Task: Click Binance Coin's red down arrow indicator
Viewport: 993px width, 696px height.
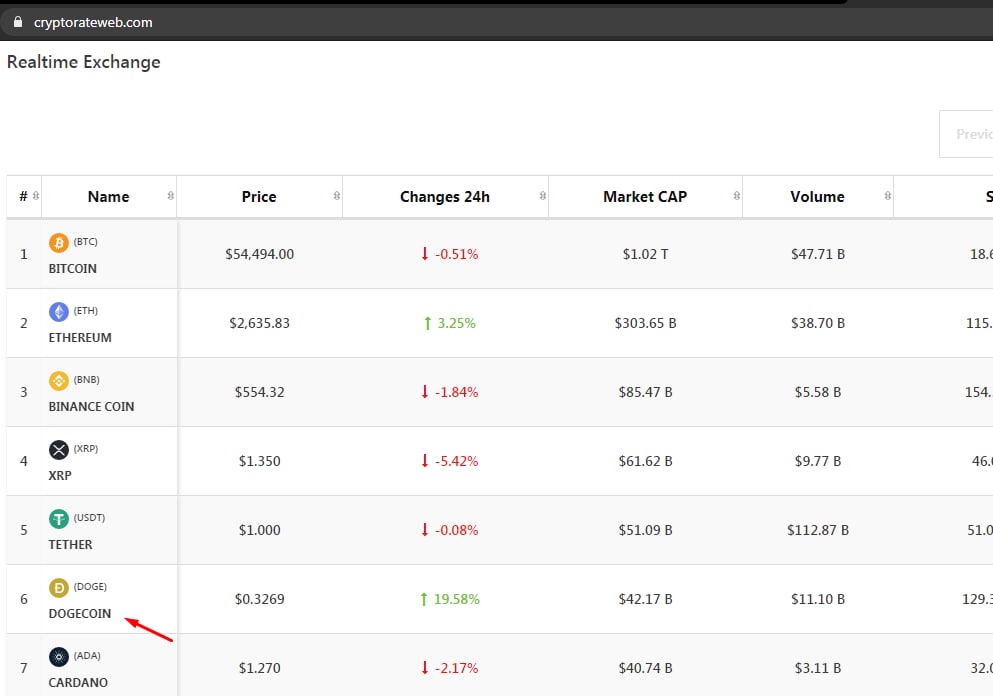Action: click(x=425, y=392)
